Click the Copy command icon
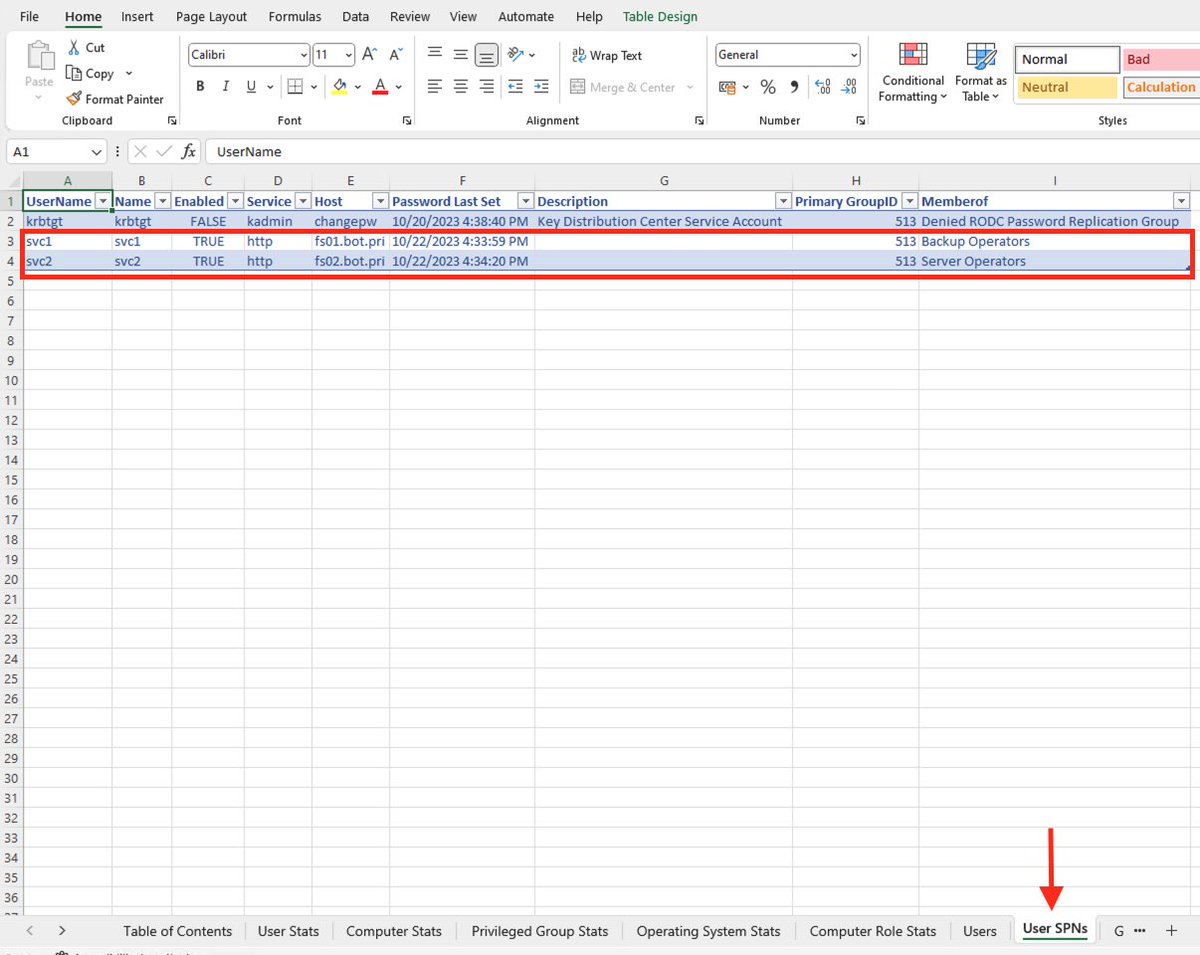Viewport: 1200px width, 955px height. (74, 73)
